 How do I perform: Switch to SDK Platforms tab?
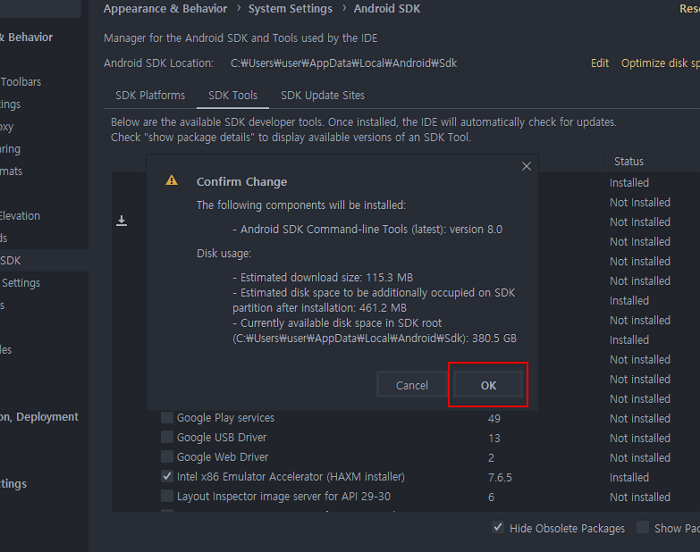click(150, 95)
